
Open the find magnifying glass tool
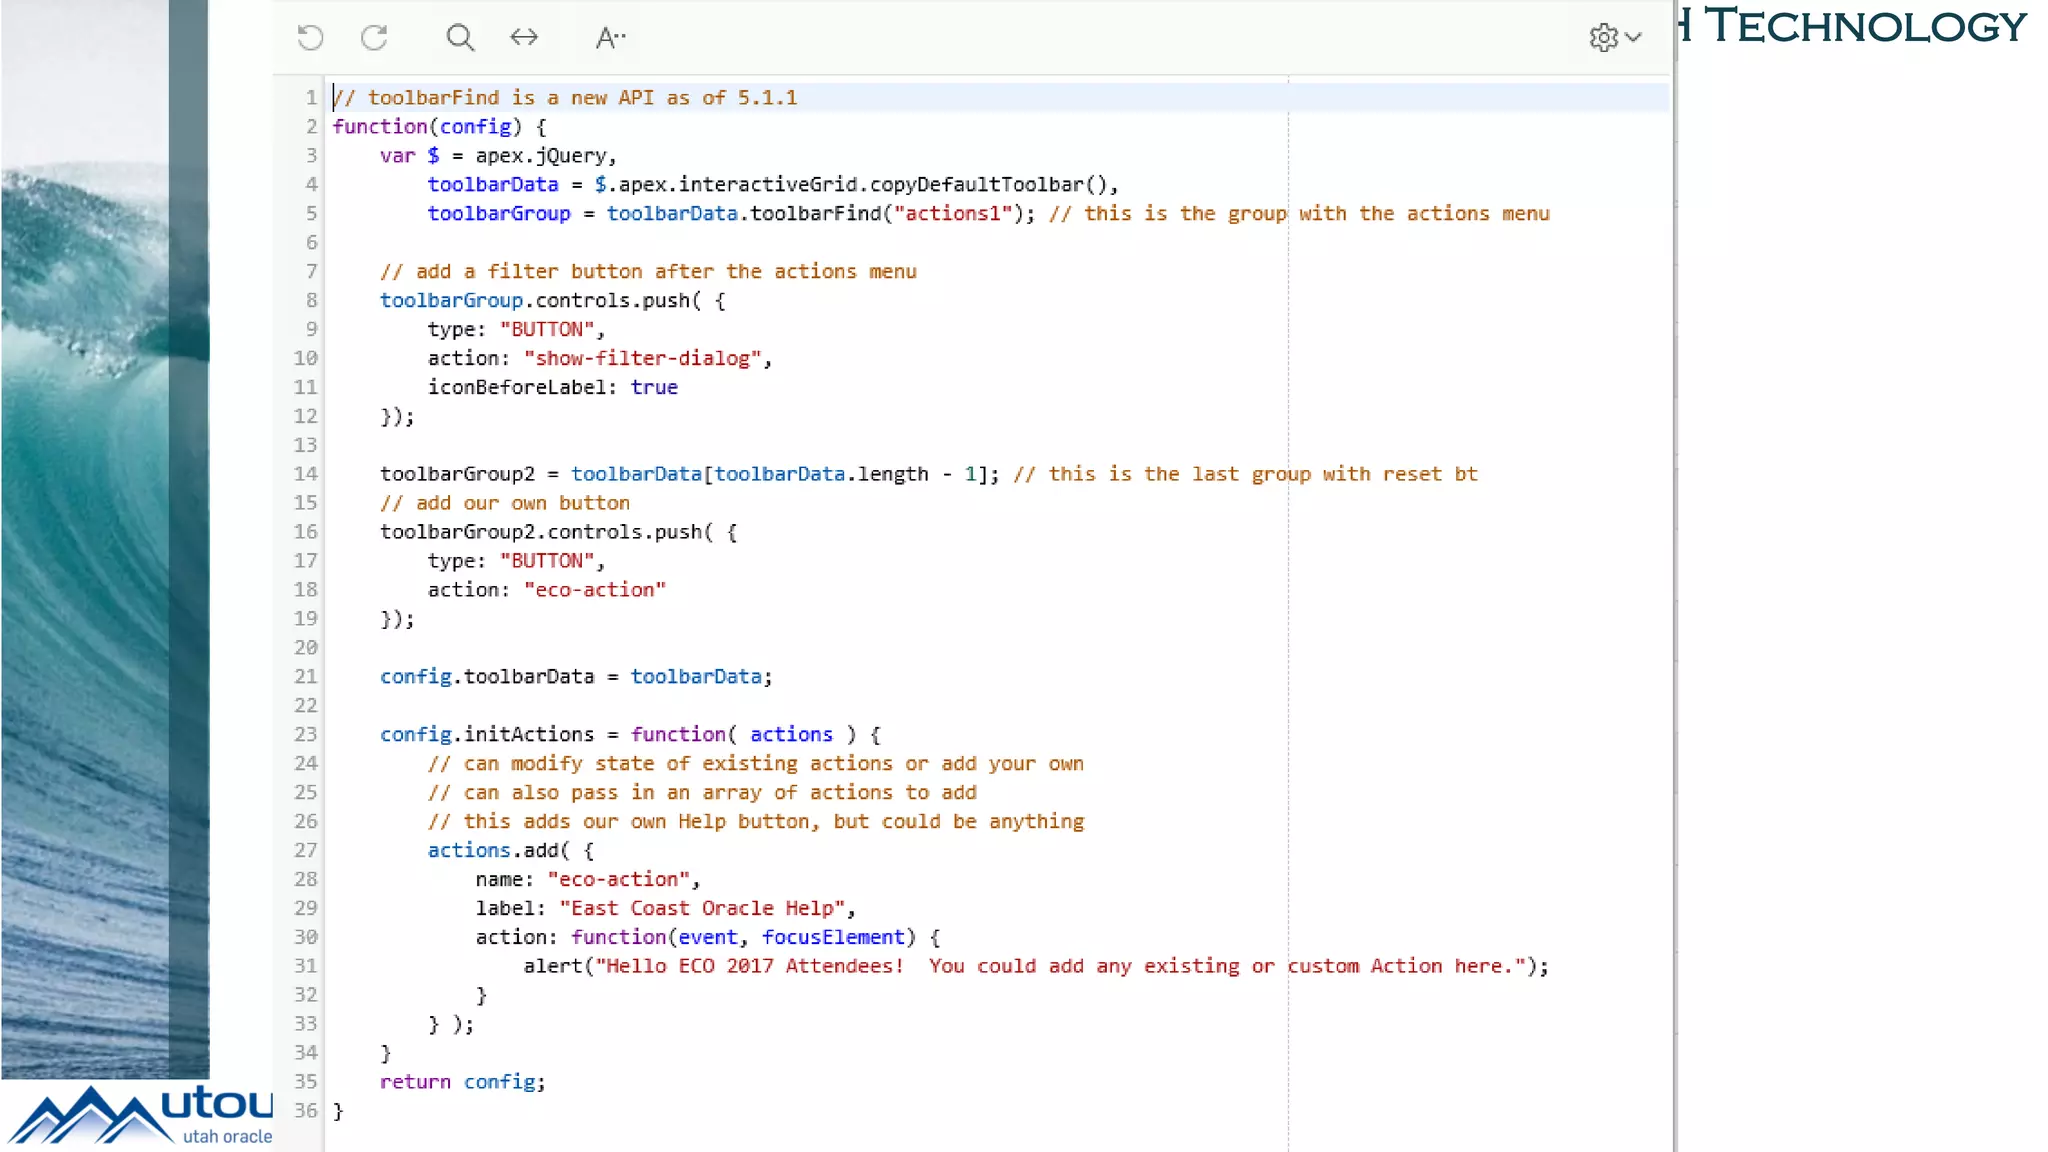460,38
